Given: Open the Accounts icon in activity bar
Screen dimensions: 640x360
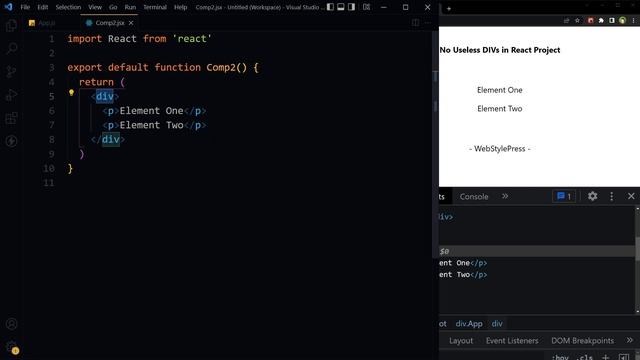Looking at the screenshot, I should coord(11,324).
